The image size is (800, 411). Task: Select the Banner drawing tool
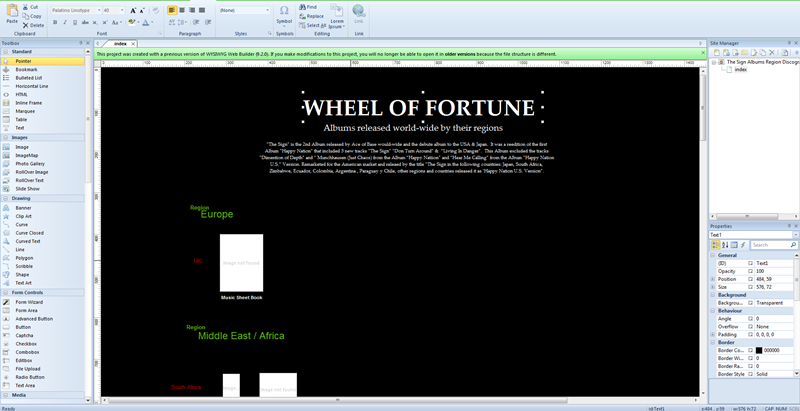click(23, 208)
